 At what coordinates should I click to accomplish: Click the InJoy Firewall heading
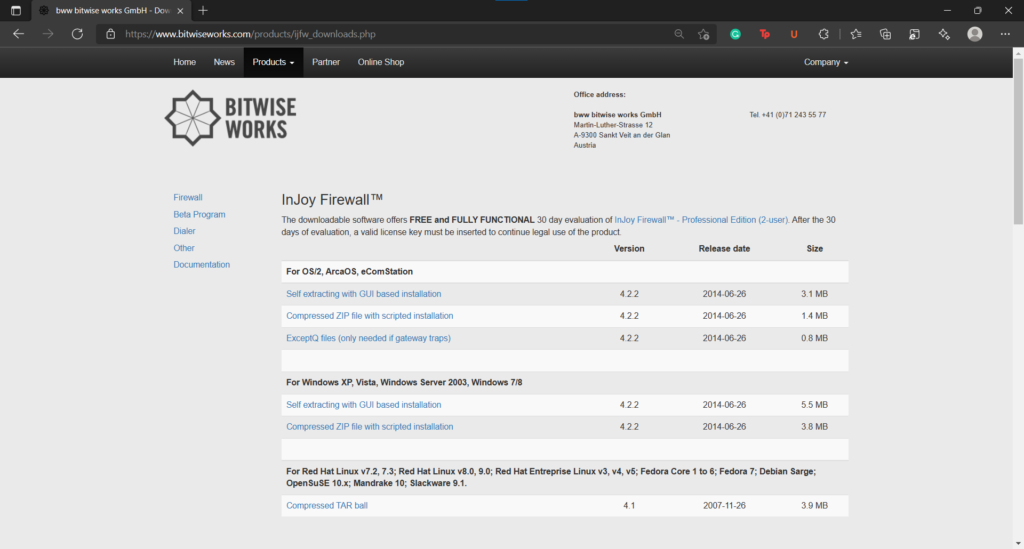click(332, 200)
